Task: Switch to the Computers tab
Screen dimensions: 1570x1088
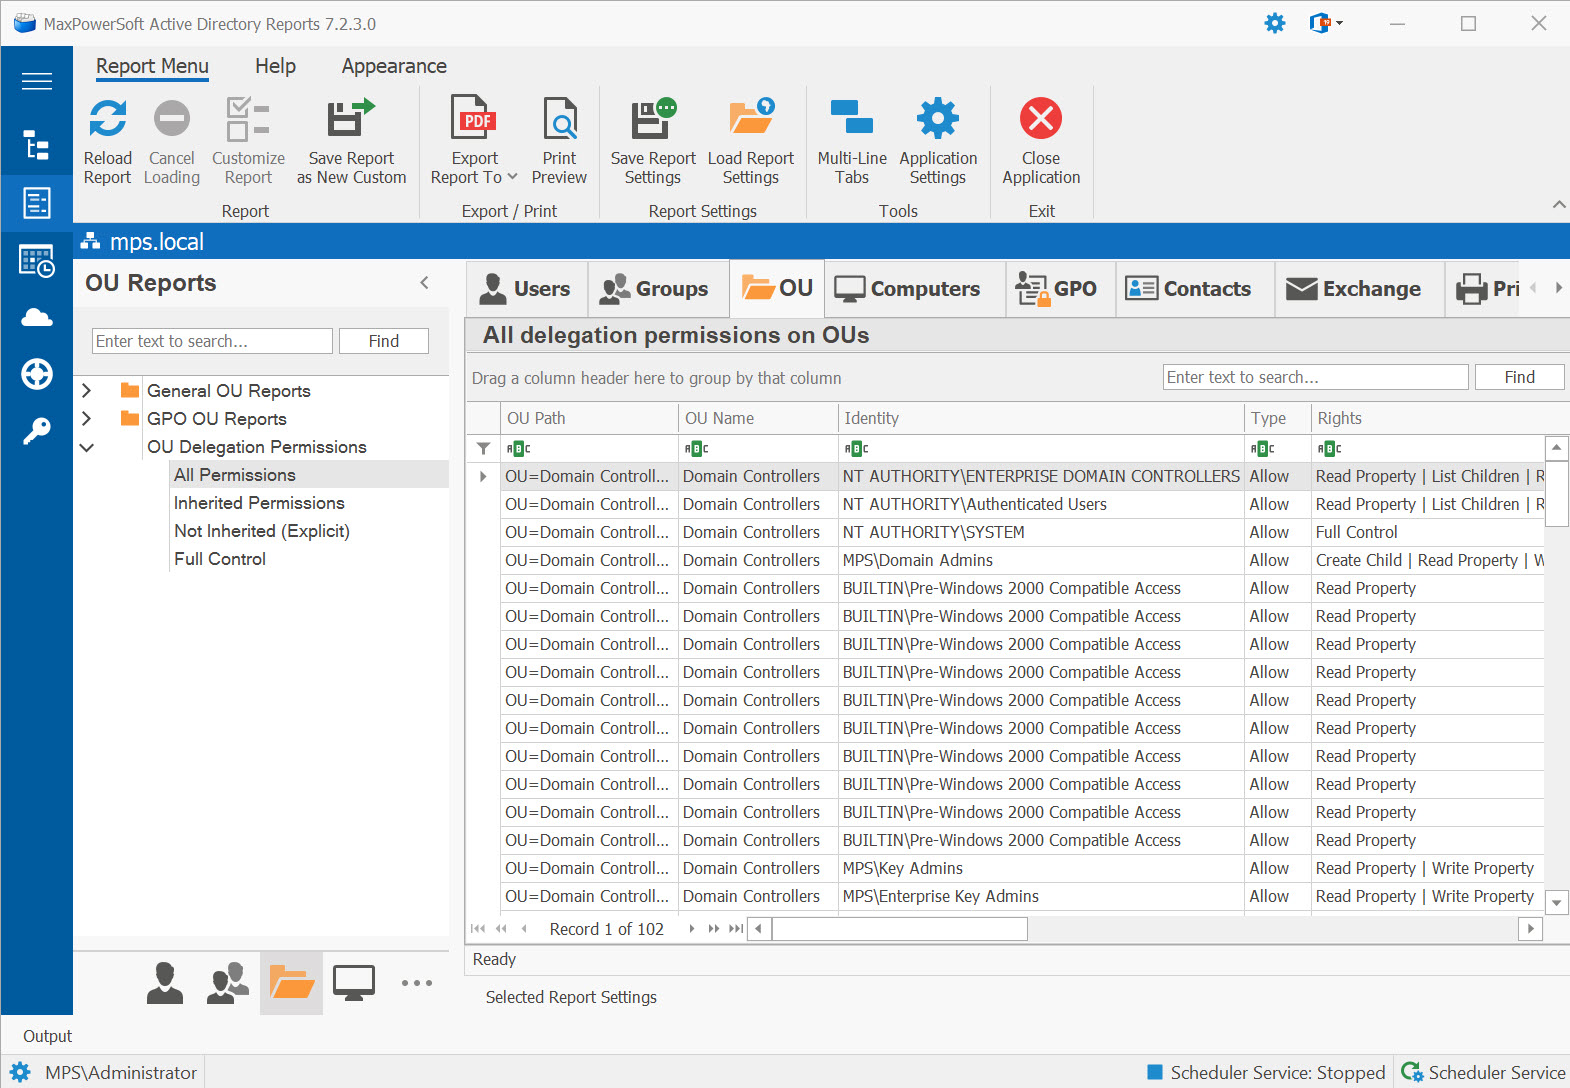Action: pos(908,289)
